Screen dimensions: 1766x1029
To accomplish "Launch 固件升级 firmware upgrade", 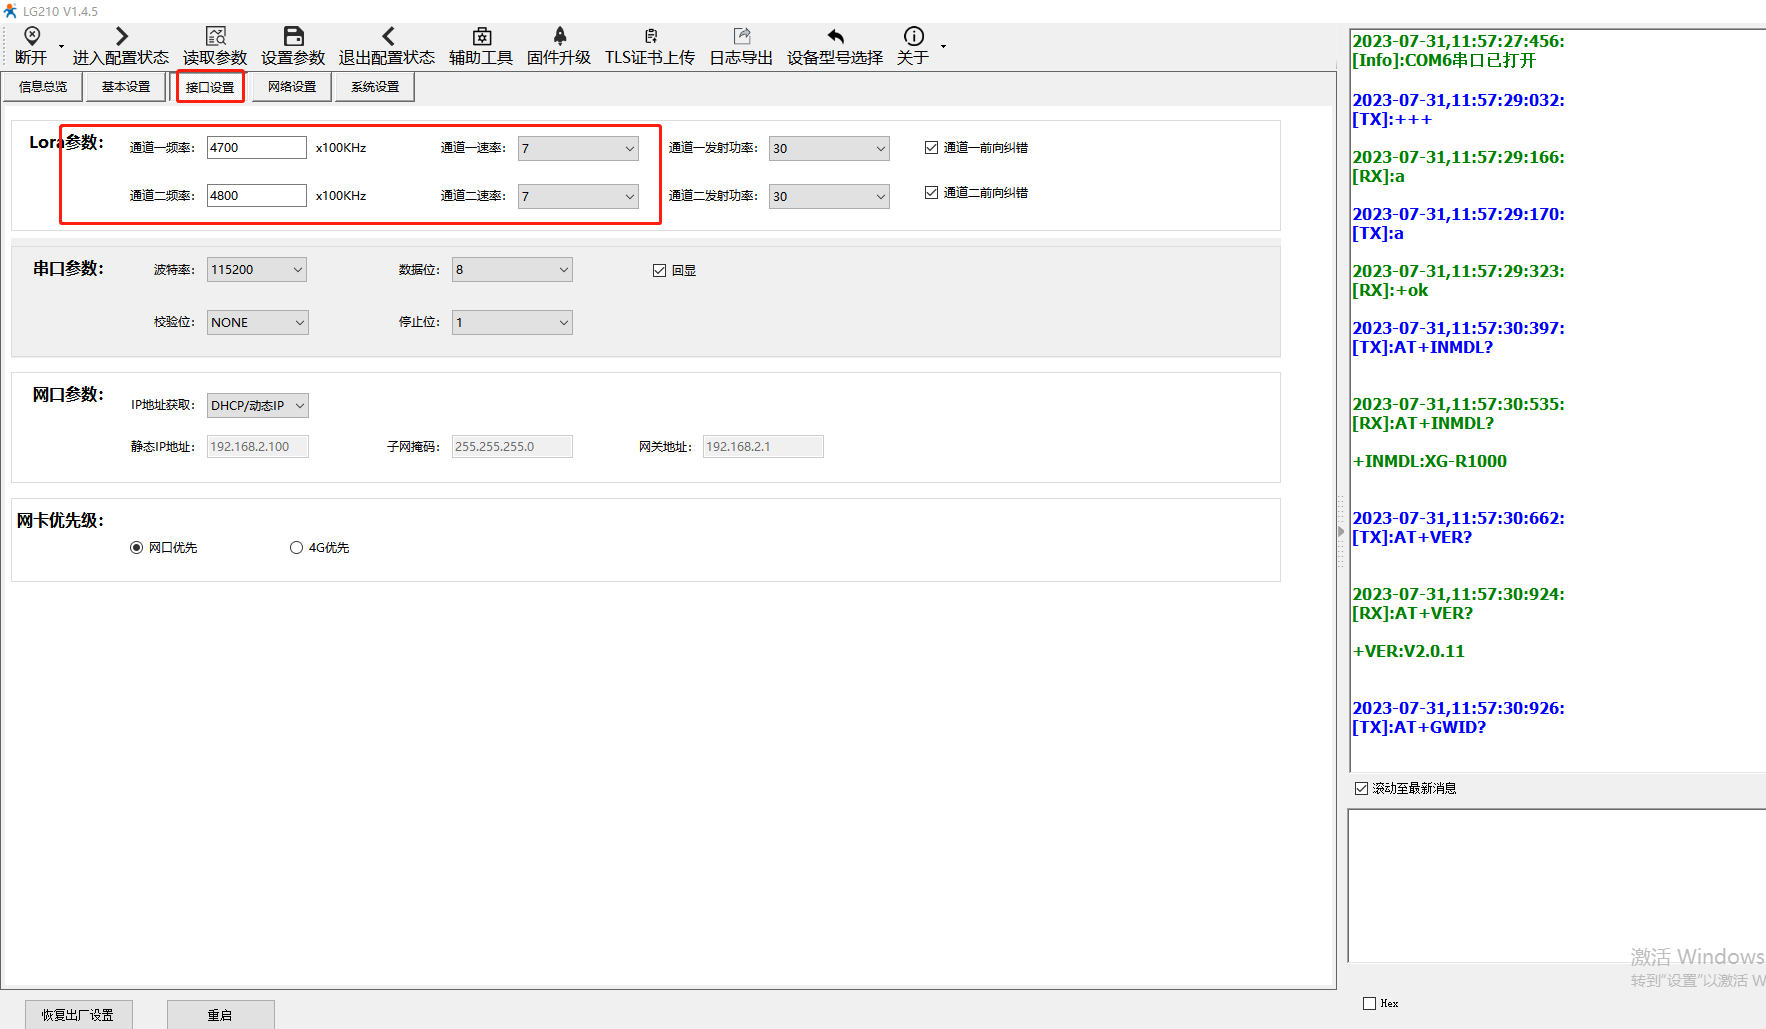I will (x=559, y=37).
